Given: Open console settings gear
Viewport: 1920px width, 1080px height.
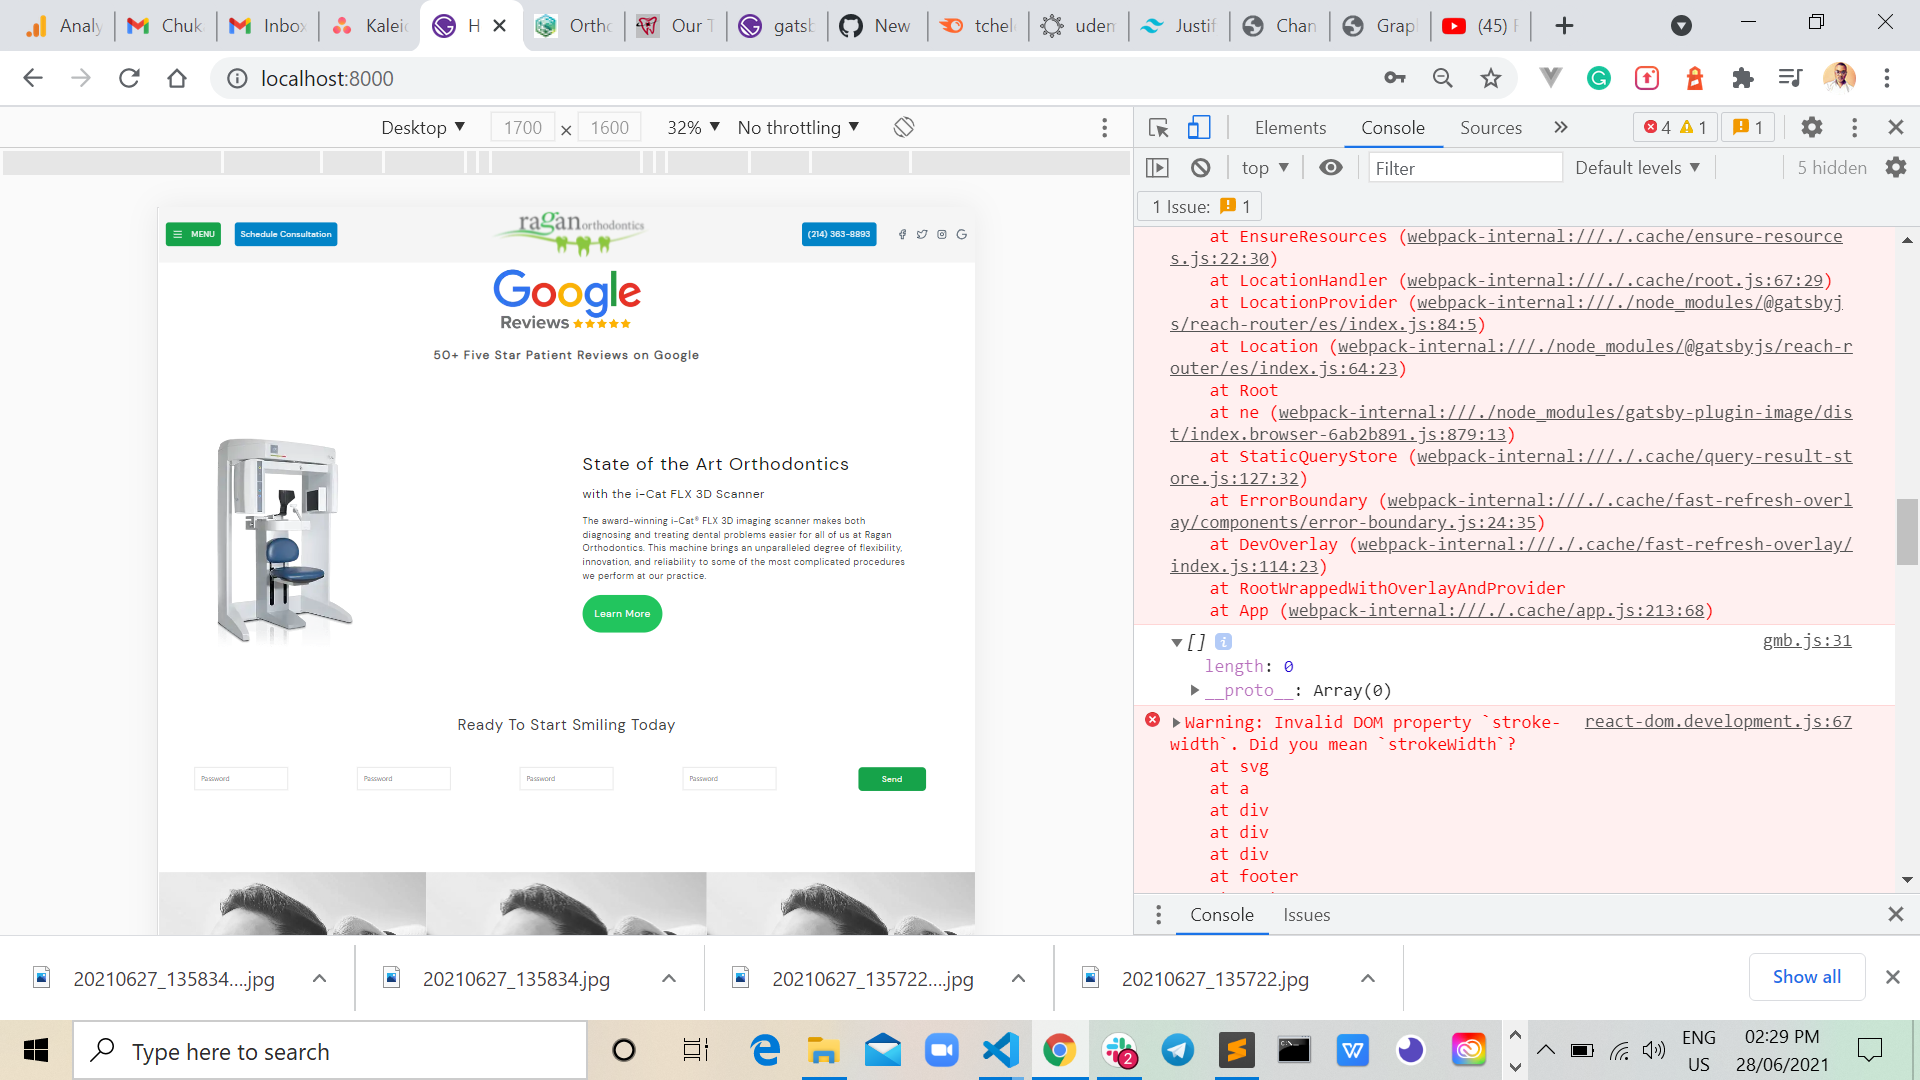Looking at the screenshot, I should (x=1896, y=168).
